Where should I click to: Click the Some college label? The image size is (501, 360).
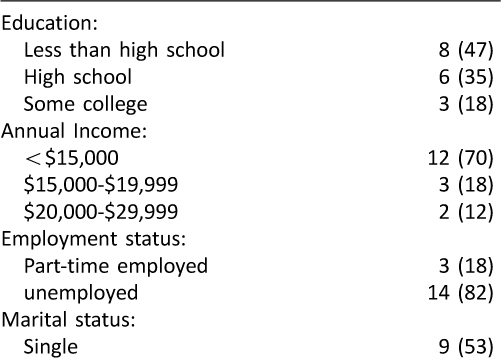85,104
